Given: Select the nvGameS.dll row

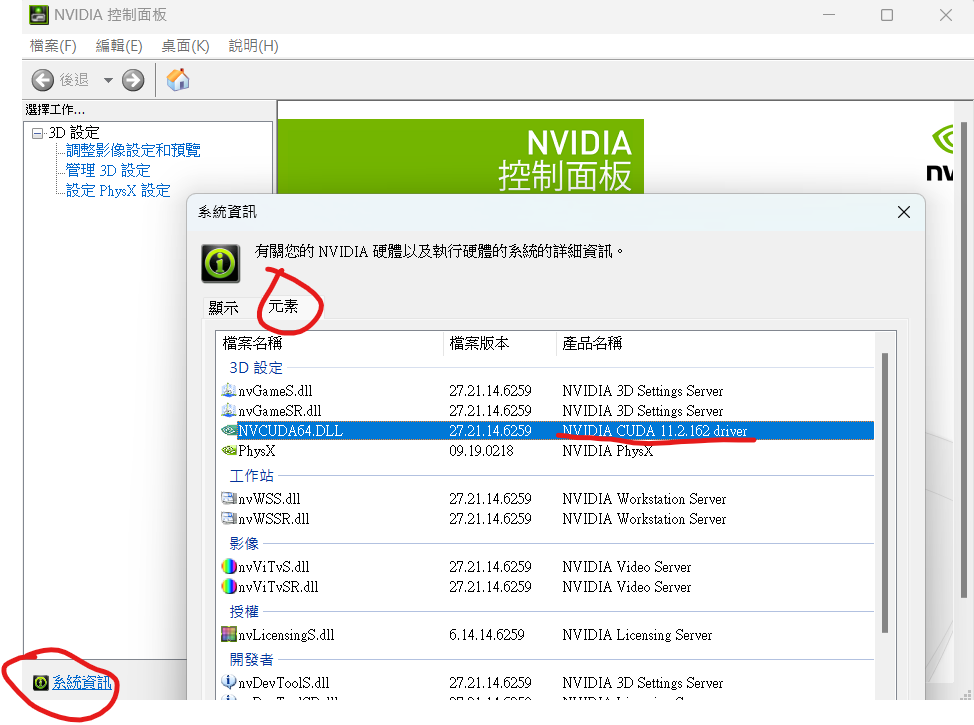Looking at the screenshot, I should 547,391.
